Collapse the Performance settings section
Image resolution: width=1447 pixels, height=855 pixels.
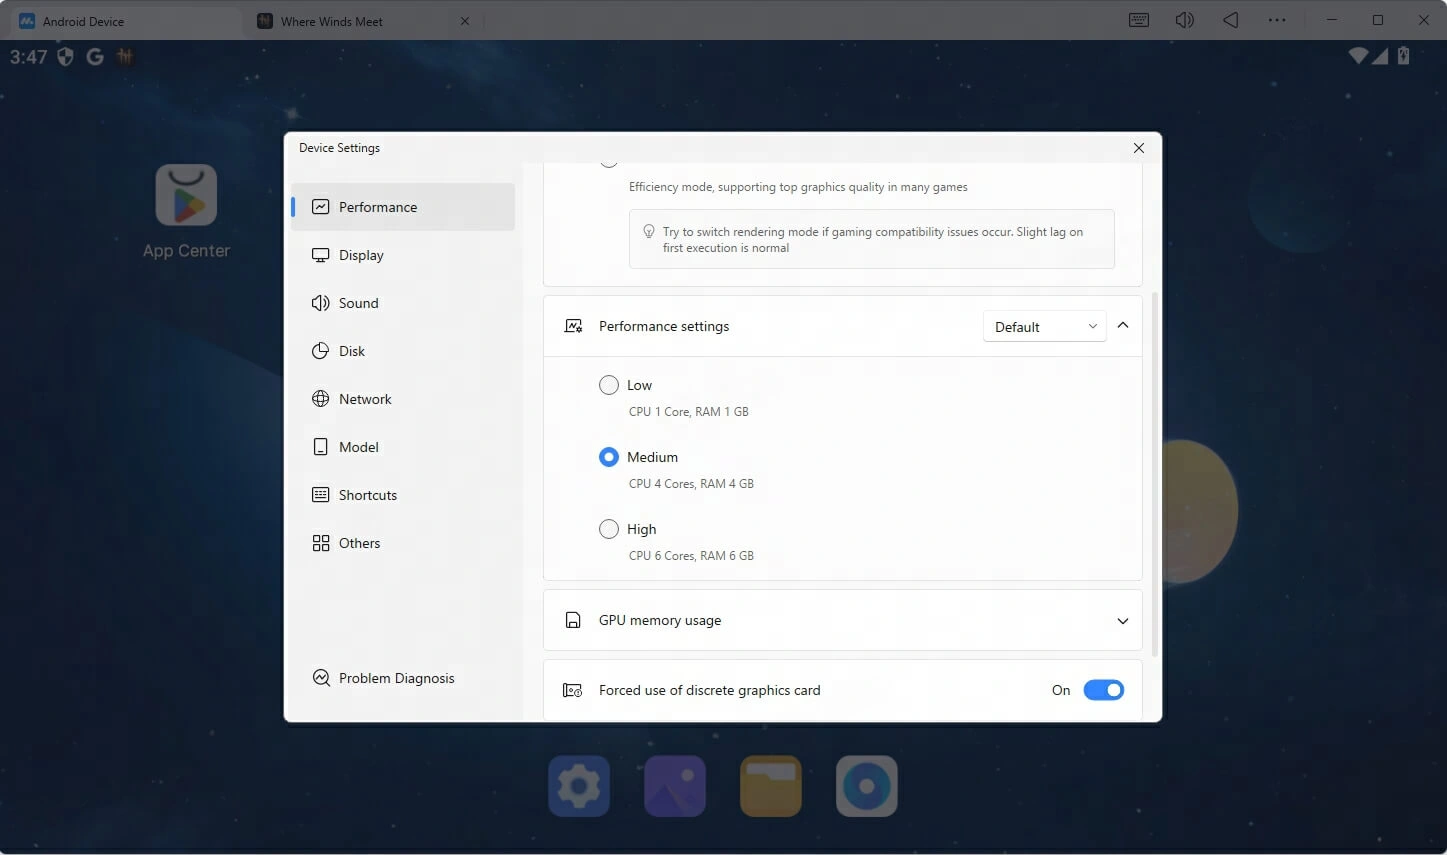point(1122,325)
